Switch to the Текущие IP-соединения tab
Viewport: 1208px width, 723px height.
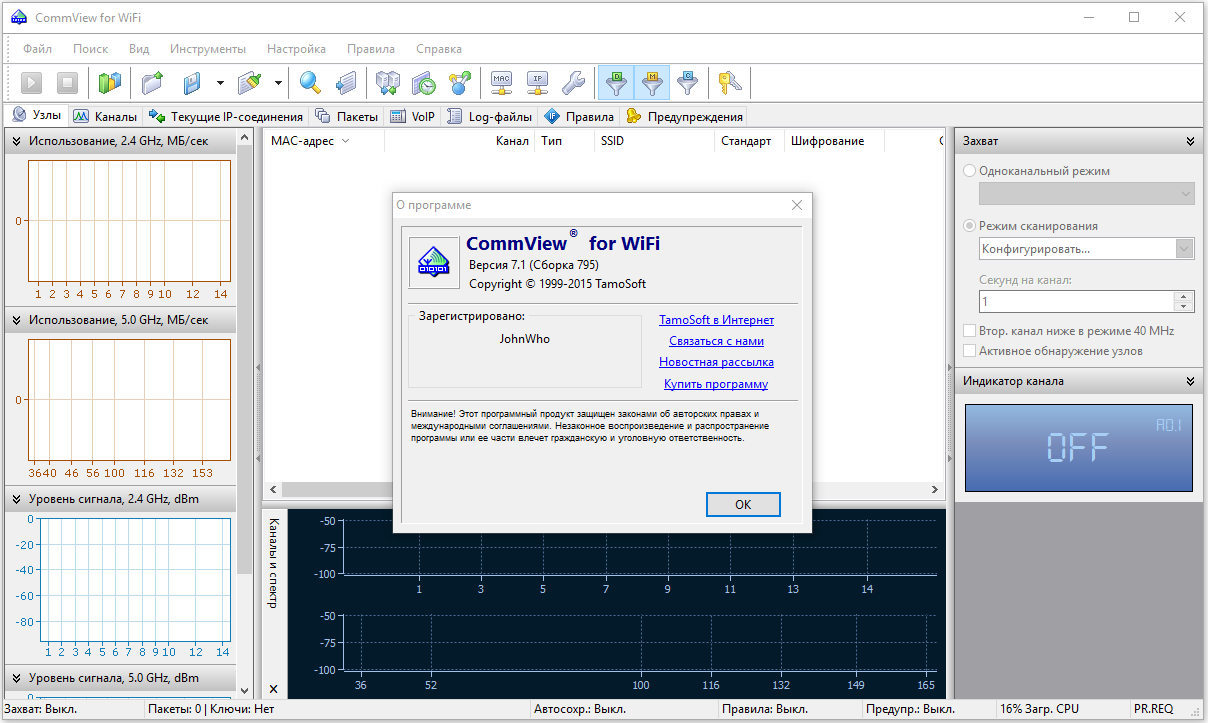pos(226,116)
